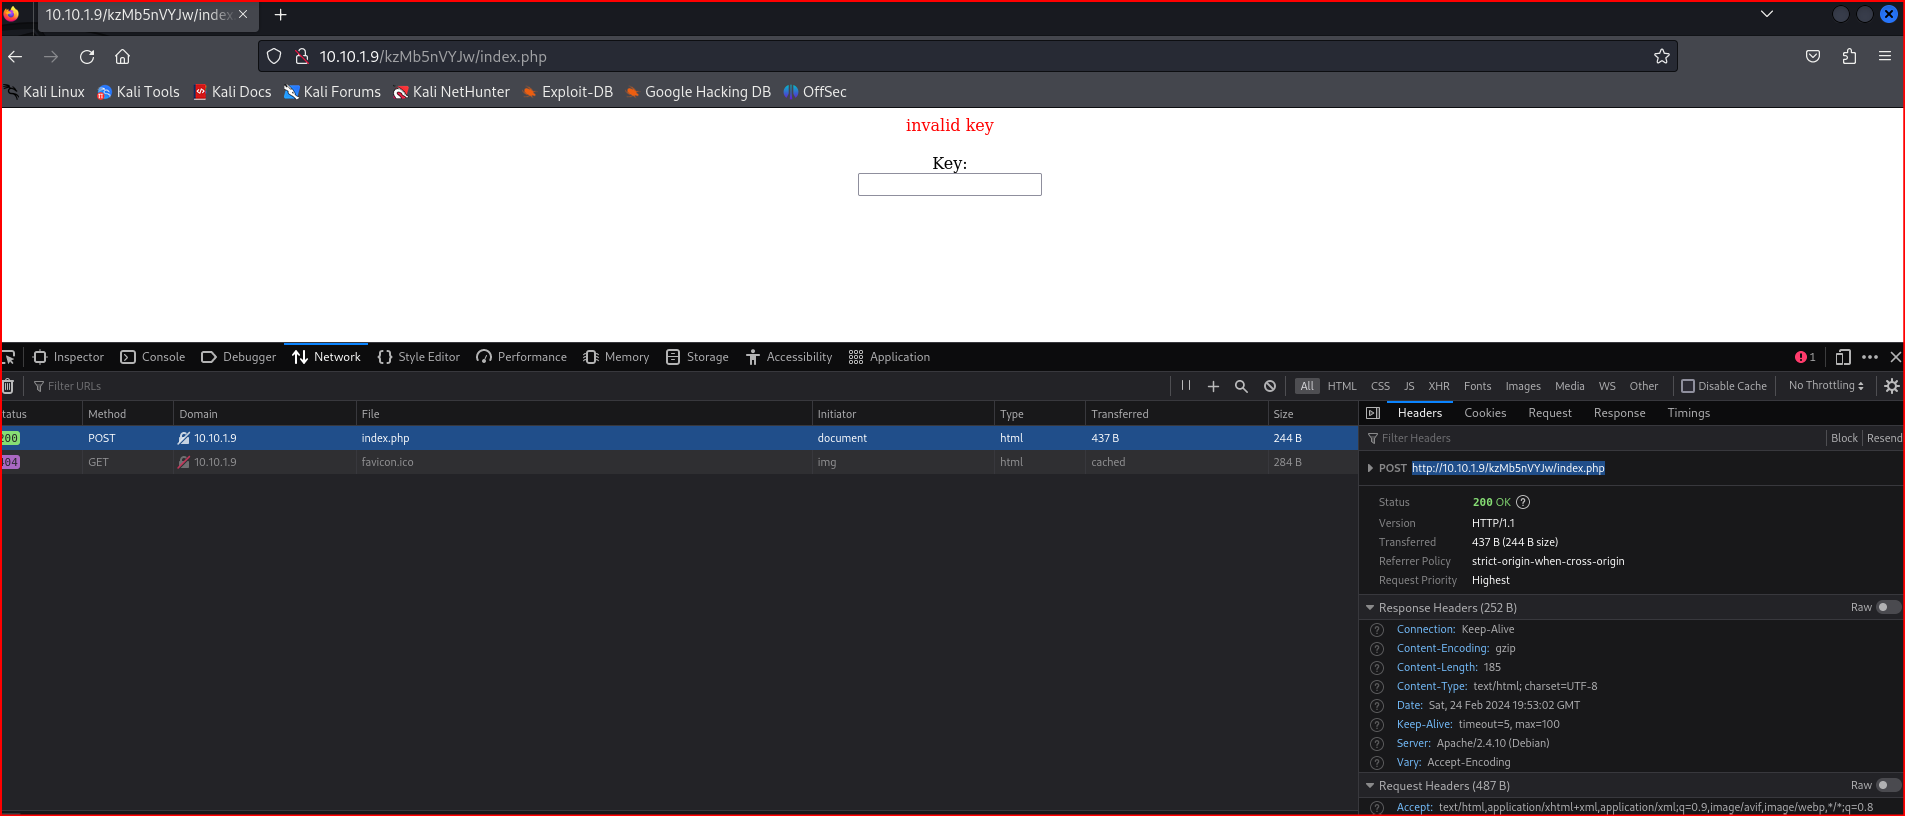Open the No Throttling dropdown
The width and height of the screenshot is (1905, 816).
pyautogui.click(x=1825, y=386)
